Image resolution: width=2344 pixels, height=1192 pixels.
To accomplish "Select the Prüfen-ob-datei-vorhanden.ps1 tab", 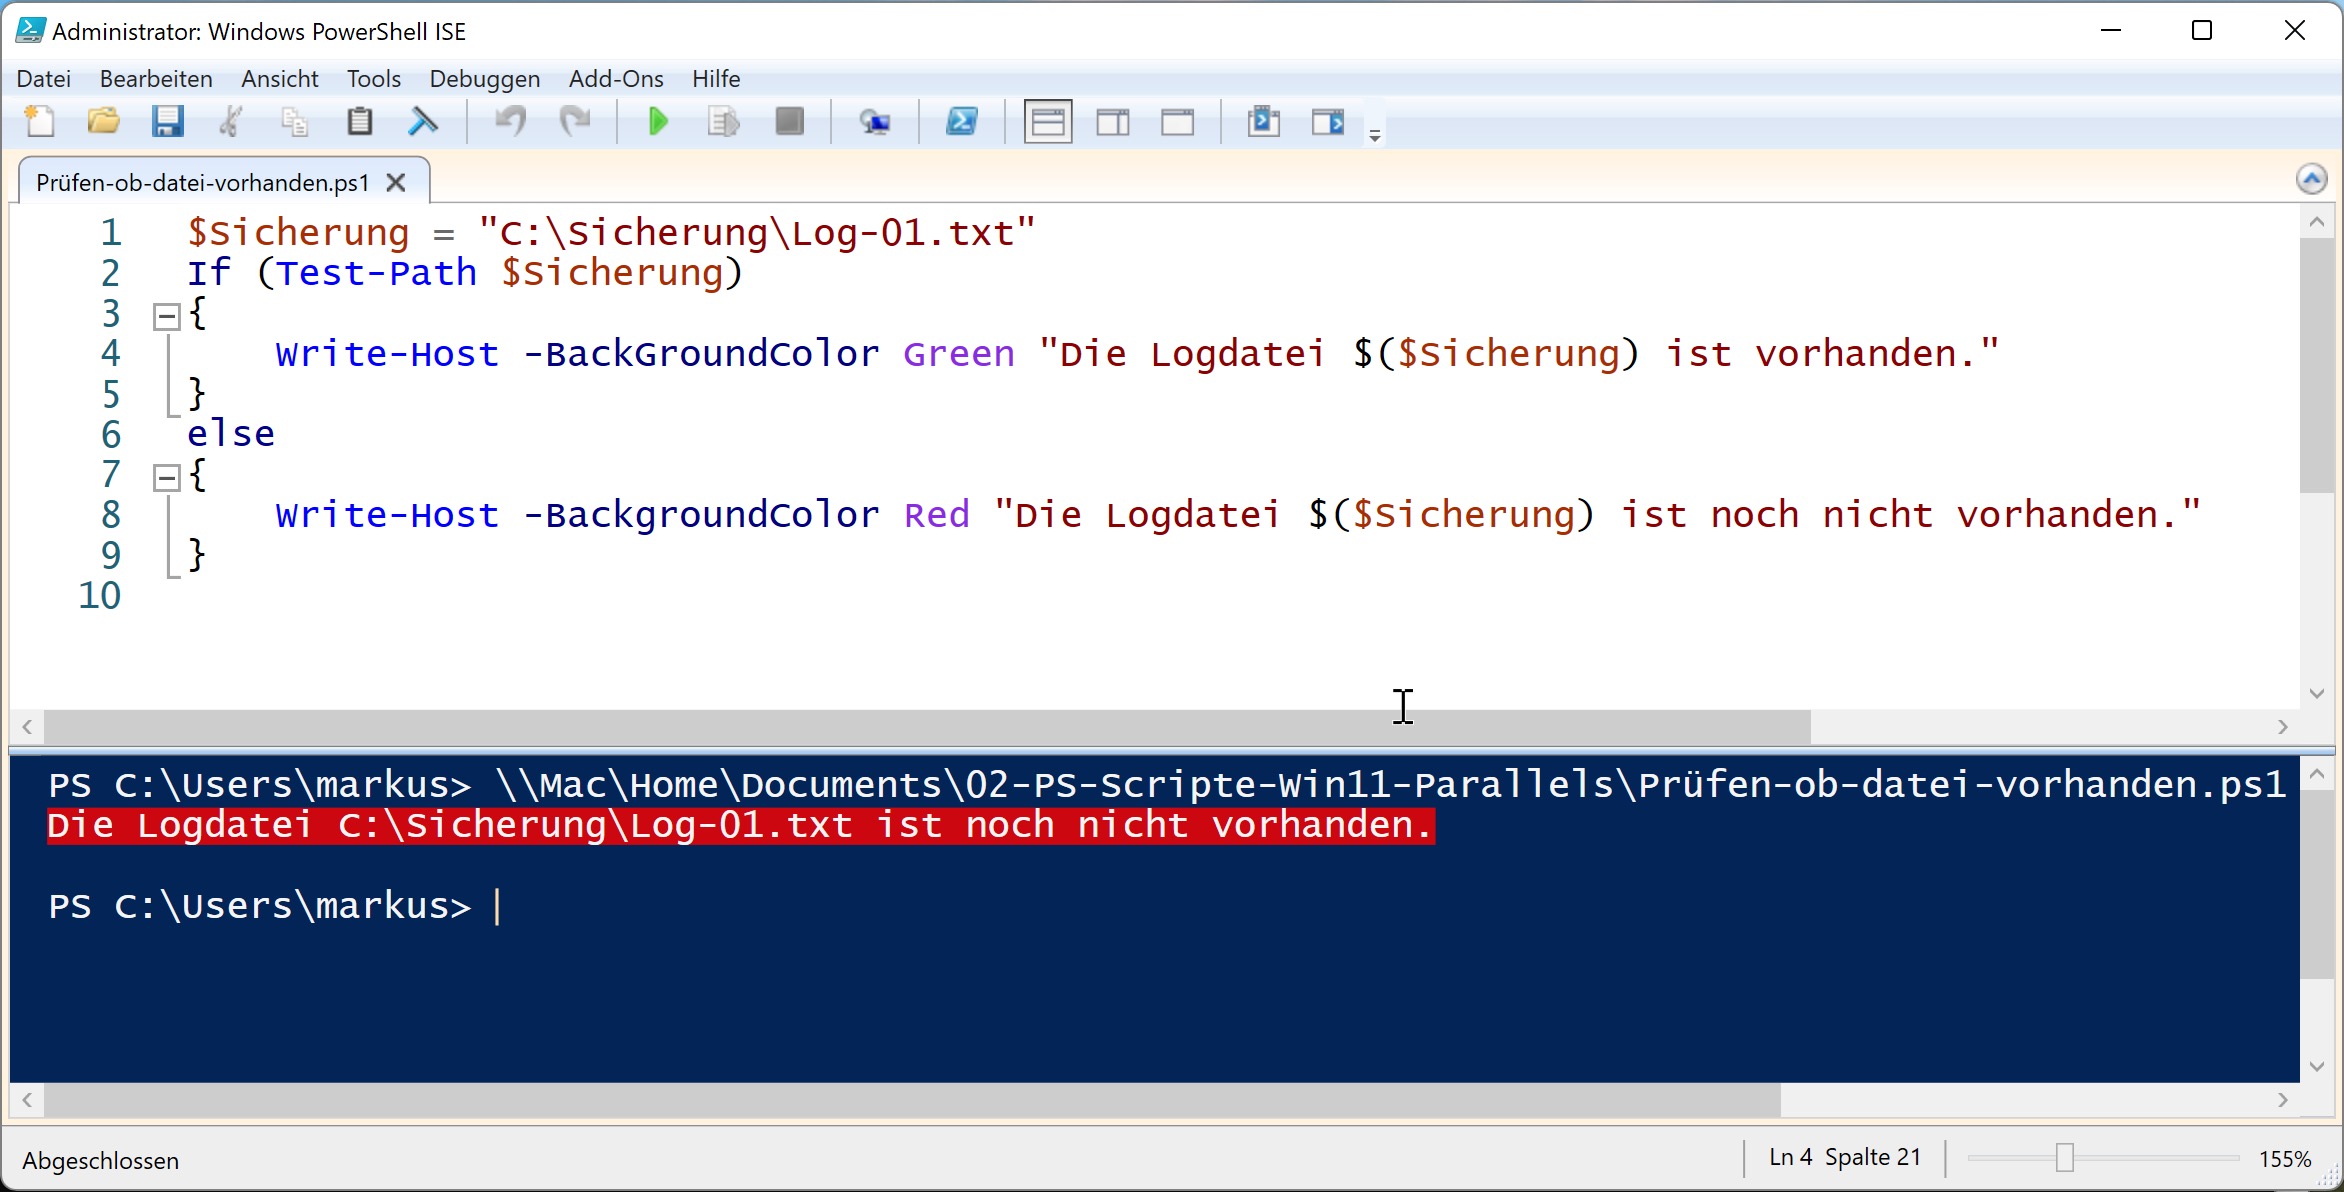I will [x=203, y=182].
